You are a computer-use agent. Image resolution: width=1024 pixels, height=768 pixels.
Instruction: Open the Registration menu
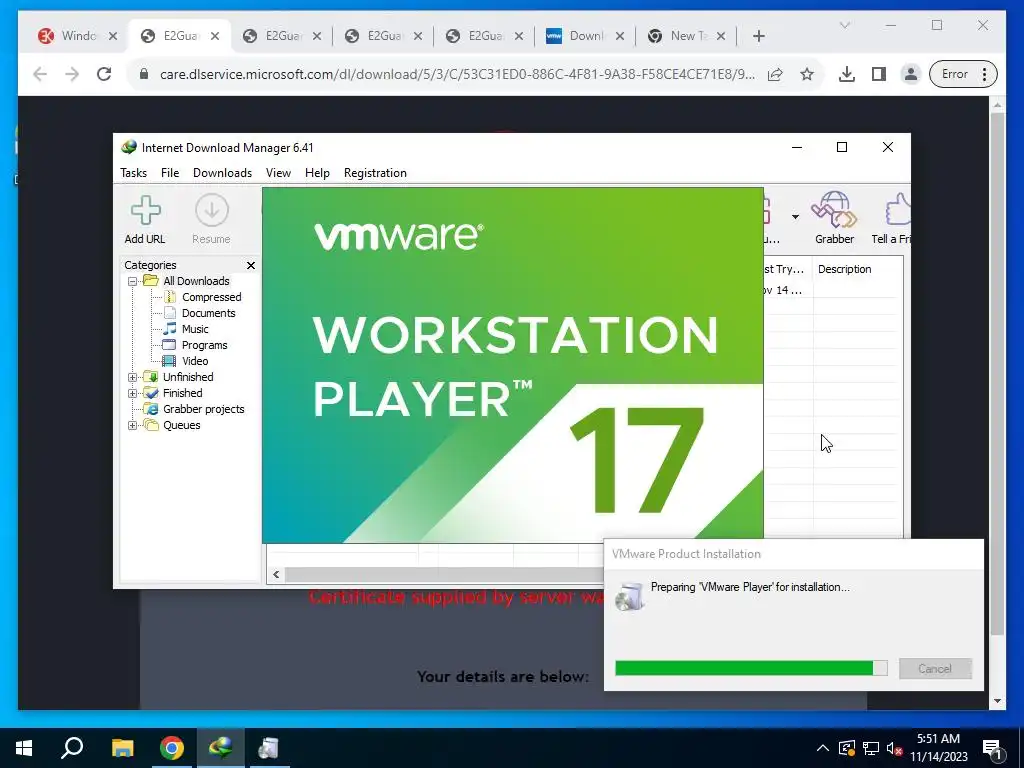(376, 173)
